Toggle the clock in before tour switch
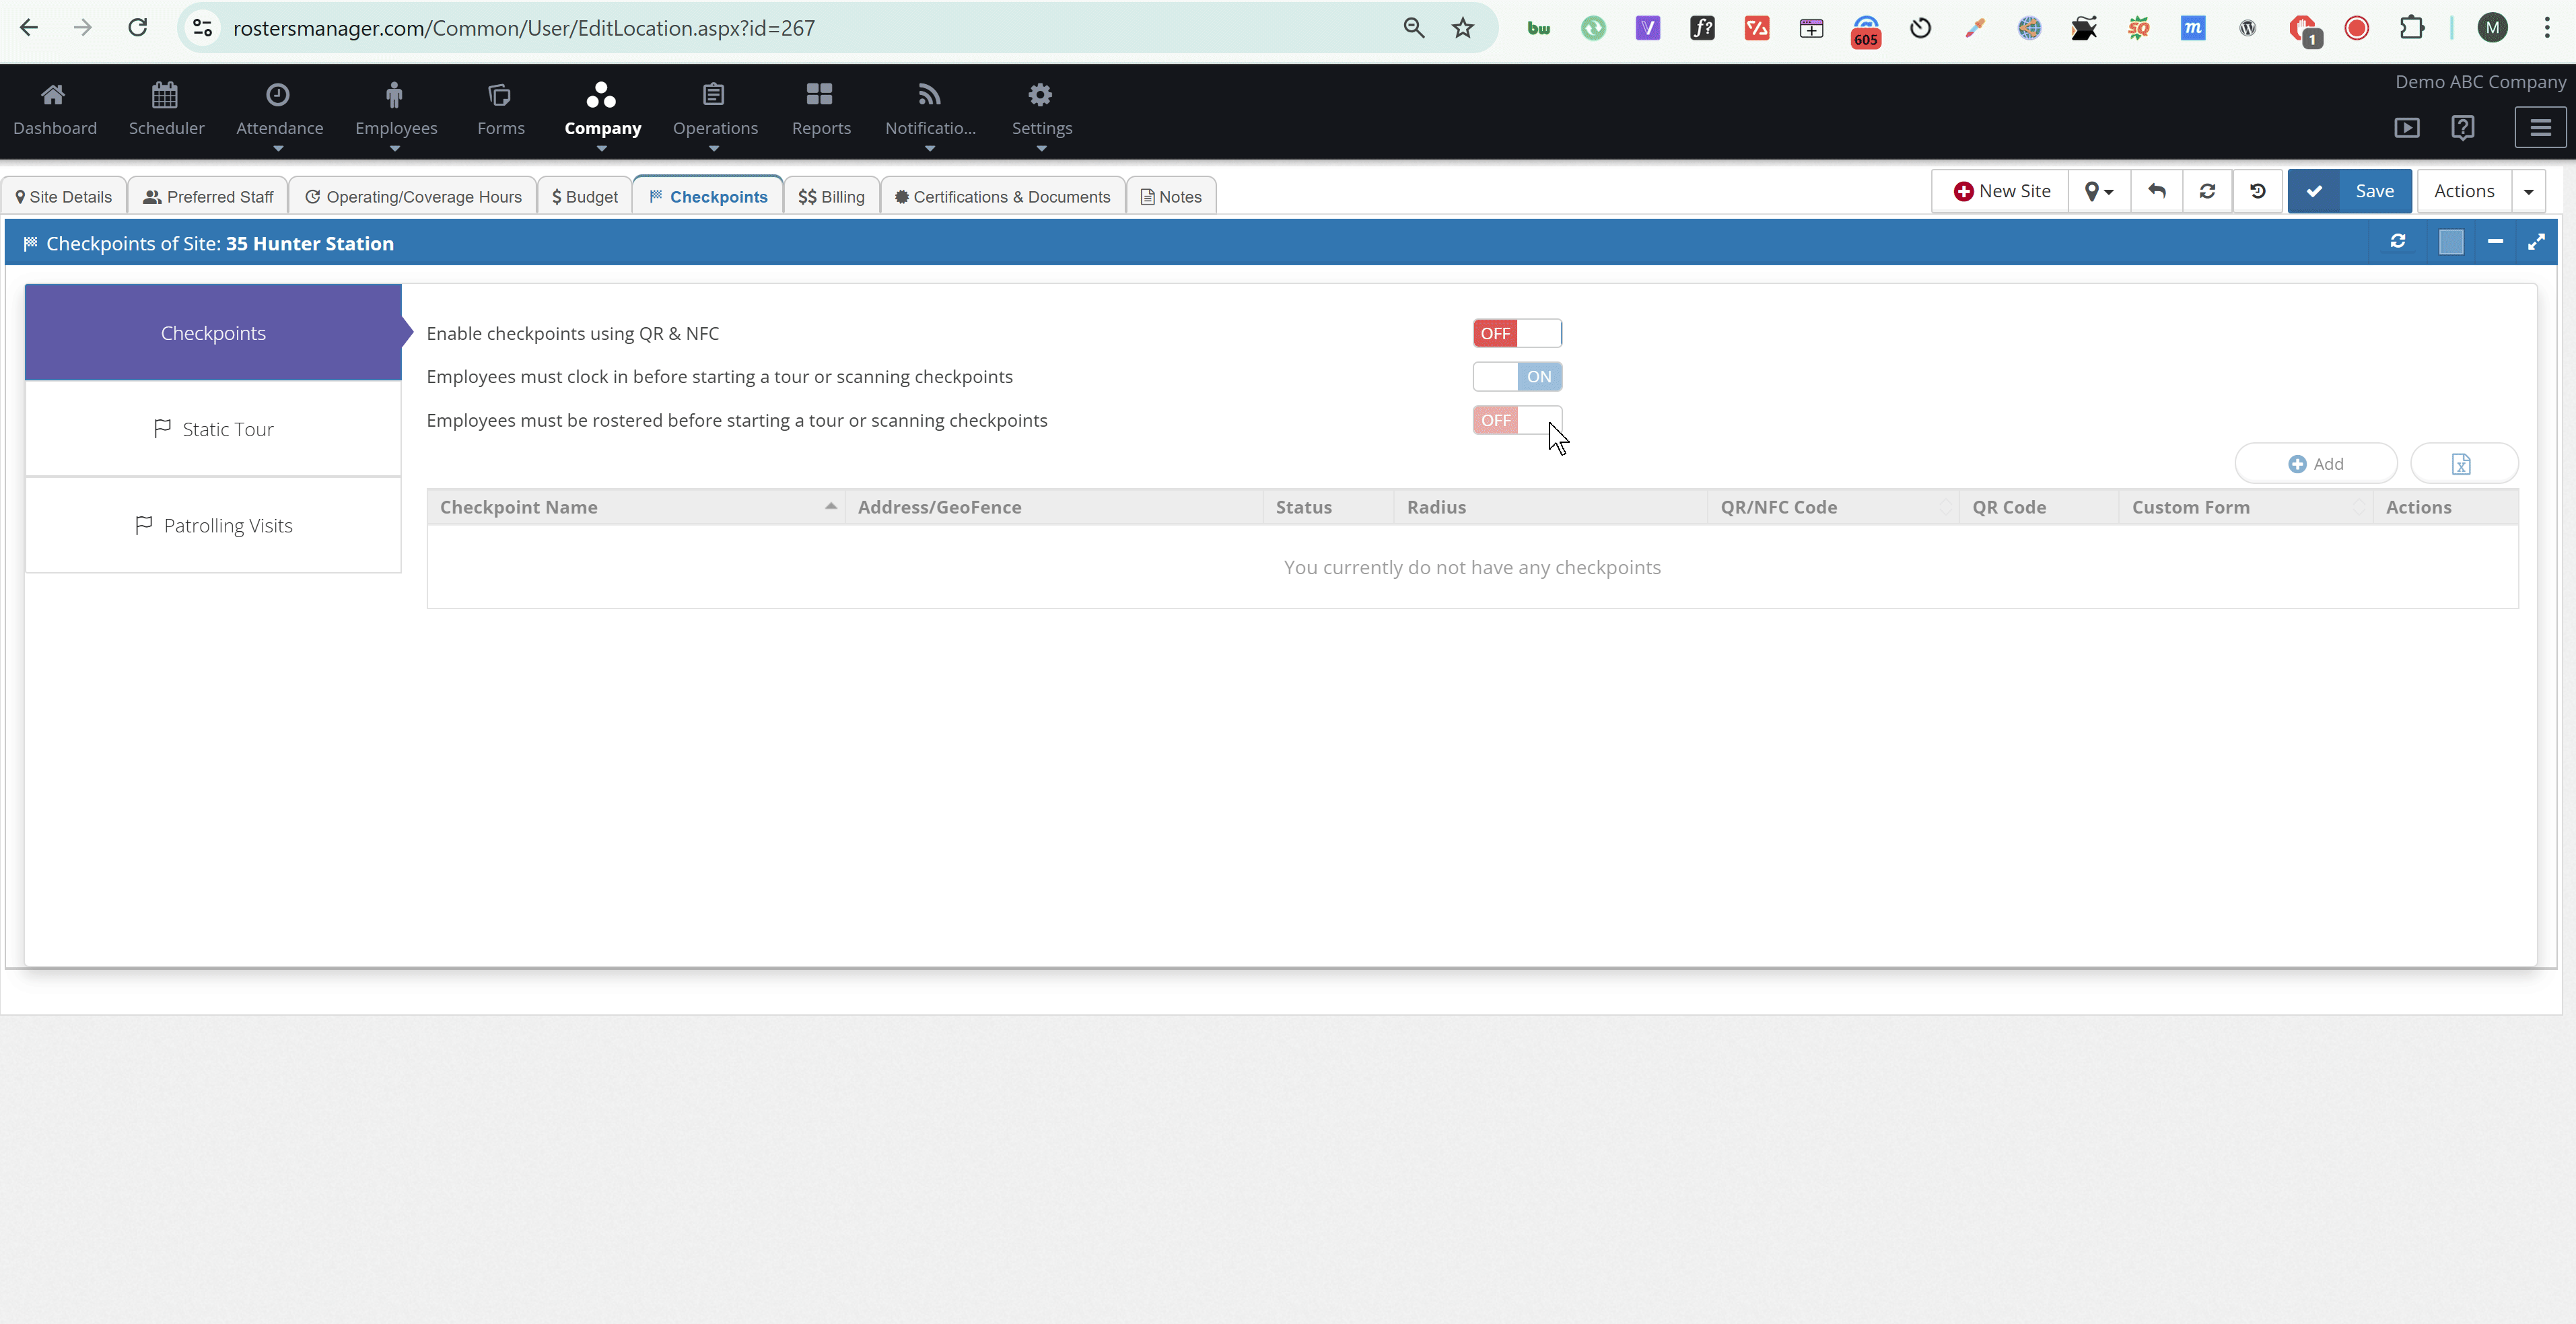 pos(1516,377)
